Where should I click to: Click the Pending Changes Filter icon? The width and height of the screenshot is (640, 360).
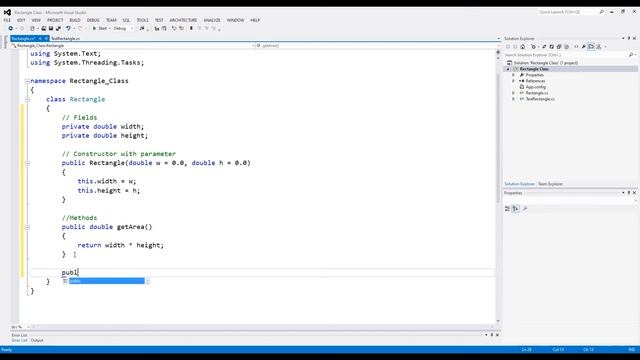[533, 47]
